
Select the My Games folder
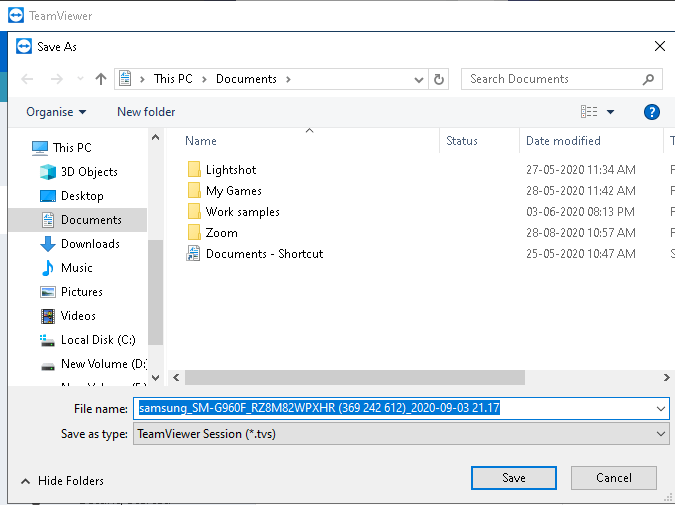pyautogui.click(x=234, y=191)
